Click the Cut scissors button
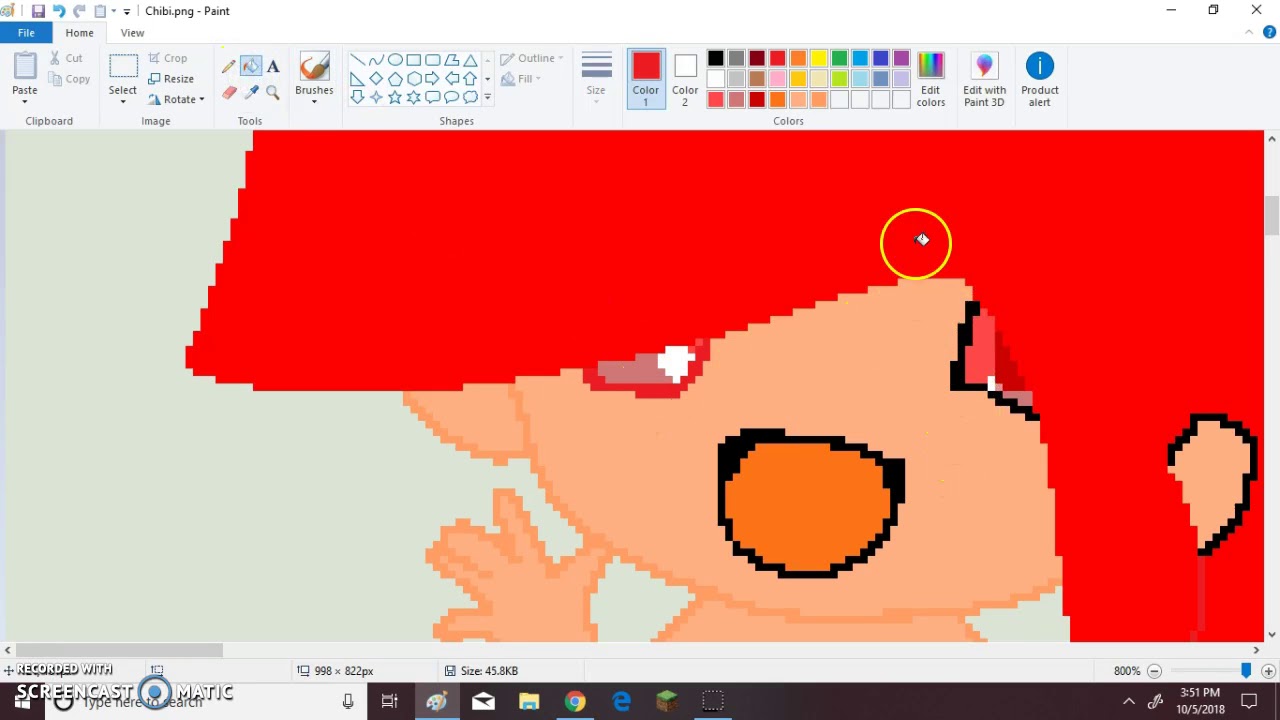1280x720 pixels. click(x=66, y=58)
